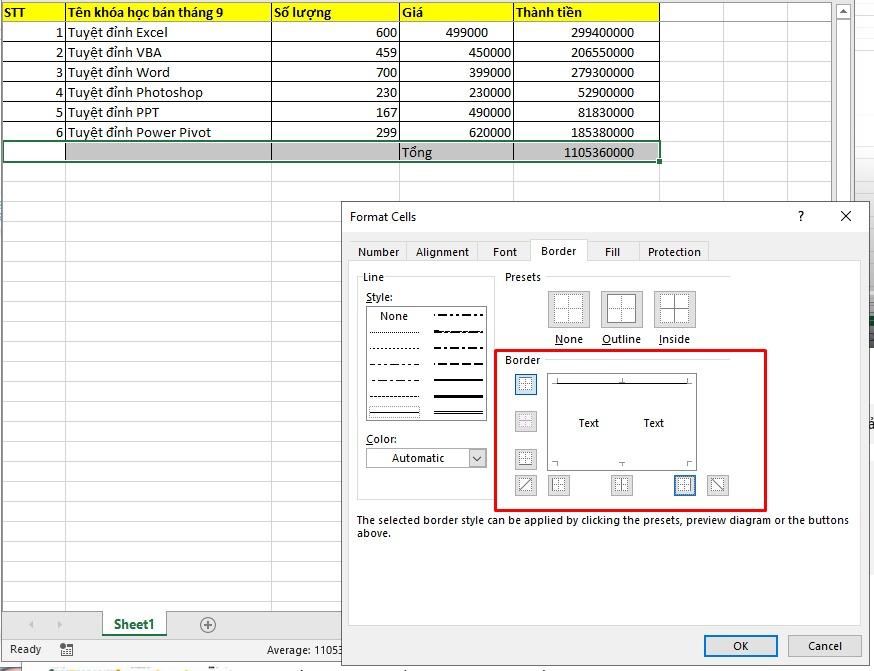Click the right border button
874x671 pixels.
tap(685, 485)
